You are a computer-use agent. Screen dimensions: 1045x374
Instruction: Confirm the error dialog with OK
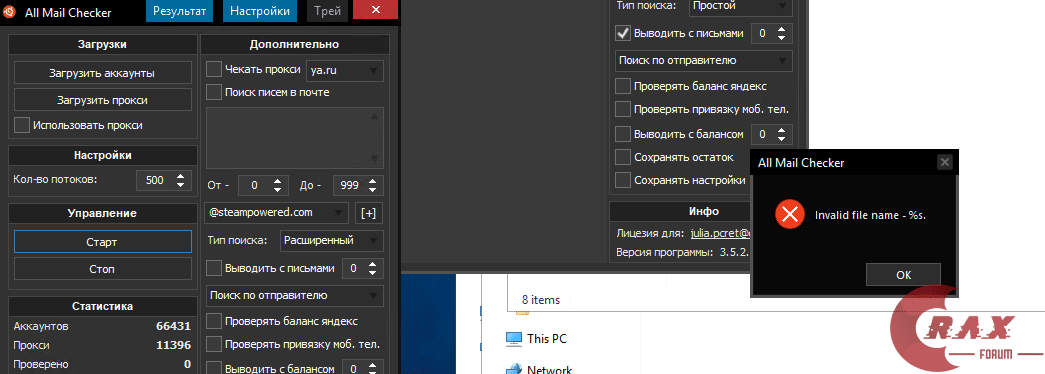click(x=903, y=274)
